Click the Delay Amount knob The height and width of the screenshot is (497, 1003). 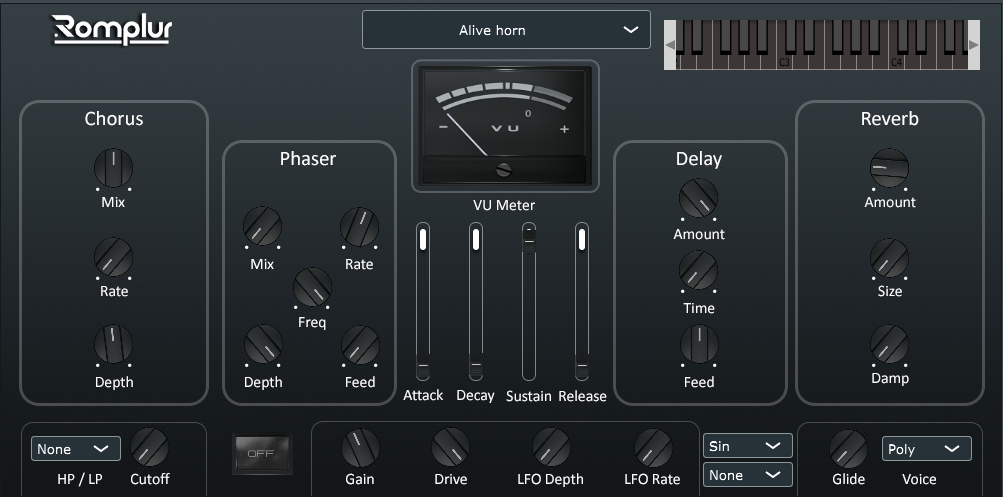(699, 198)
